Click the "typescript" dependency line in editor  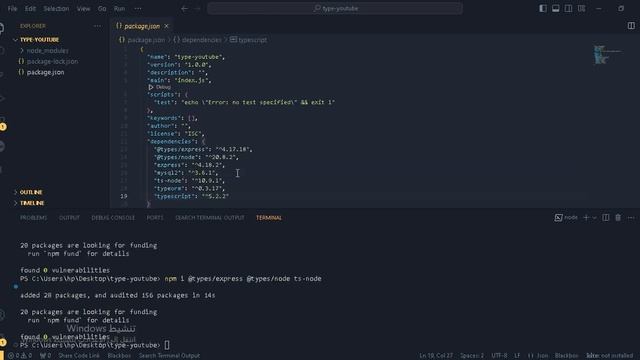point(191,196)
